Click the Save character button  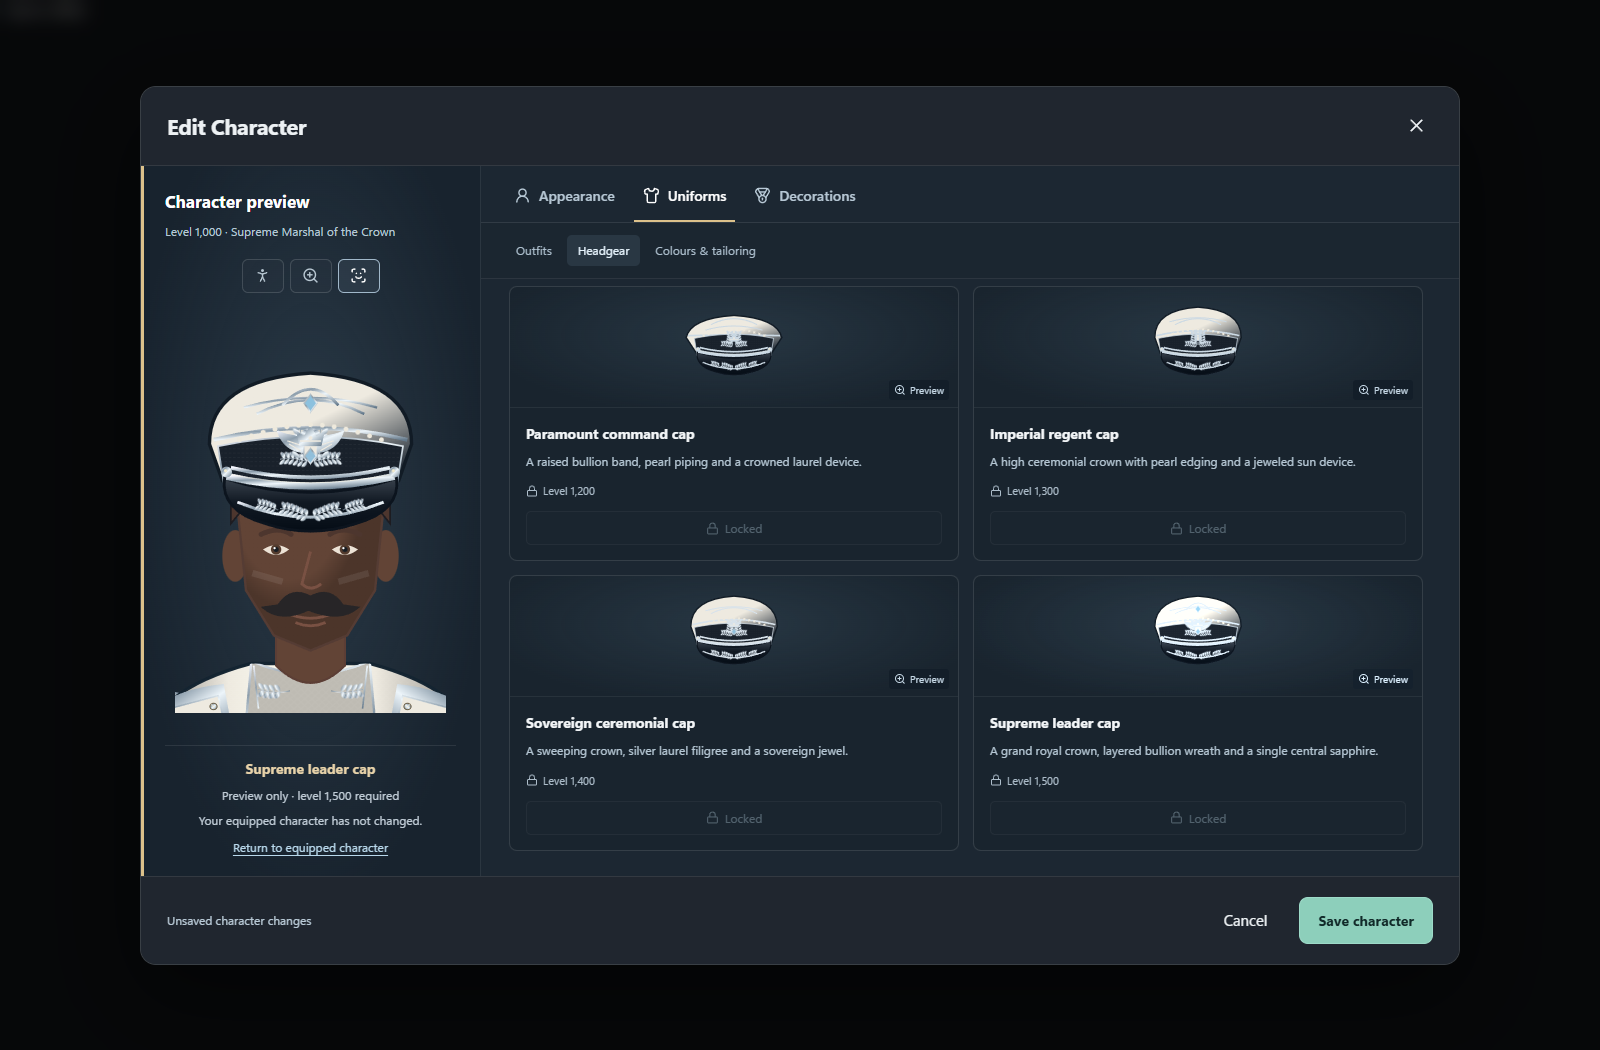coord(1366,921)
